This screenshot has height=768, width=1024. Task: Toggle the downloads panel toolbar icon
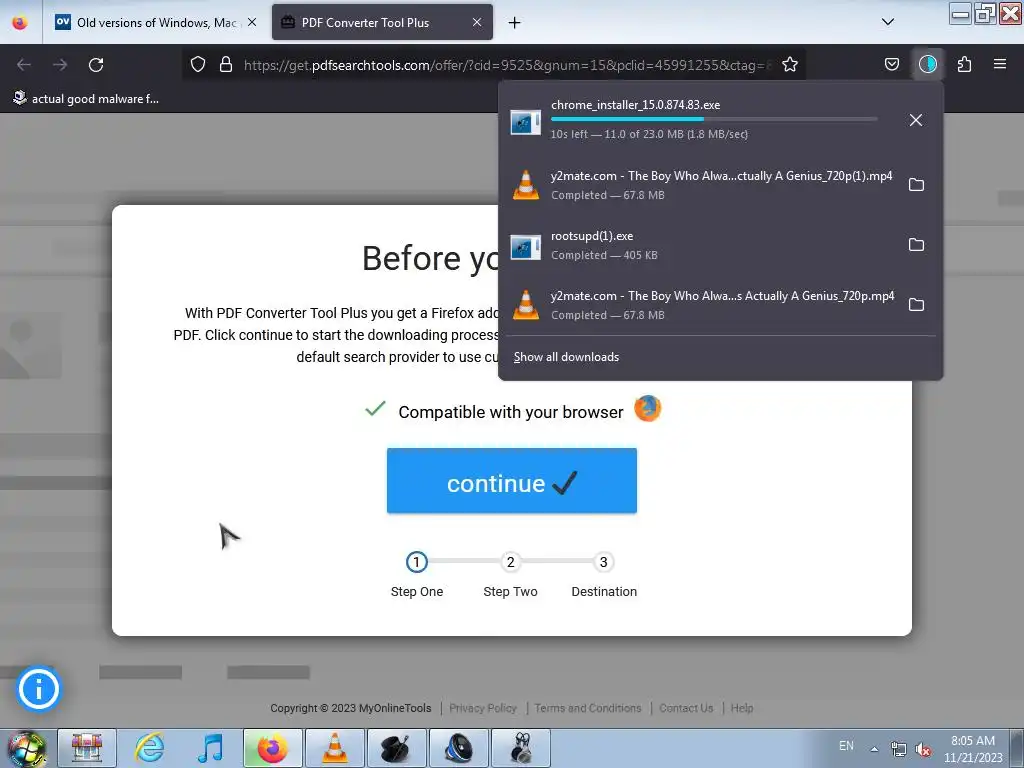pos(928,64)
